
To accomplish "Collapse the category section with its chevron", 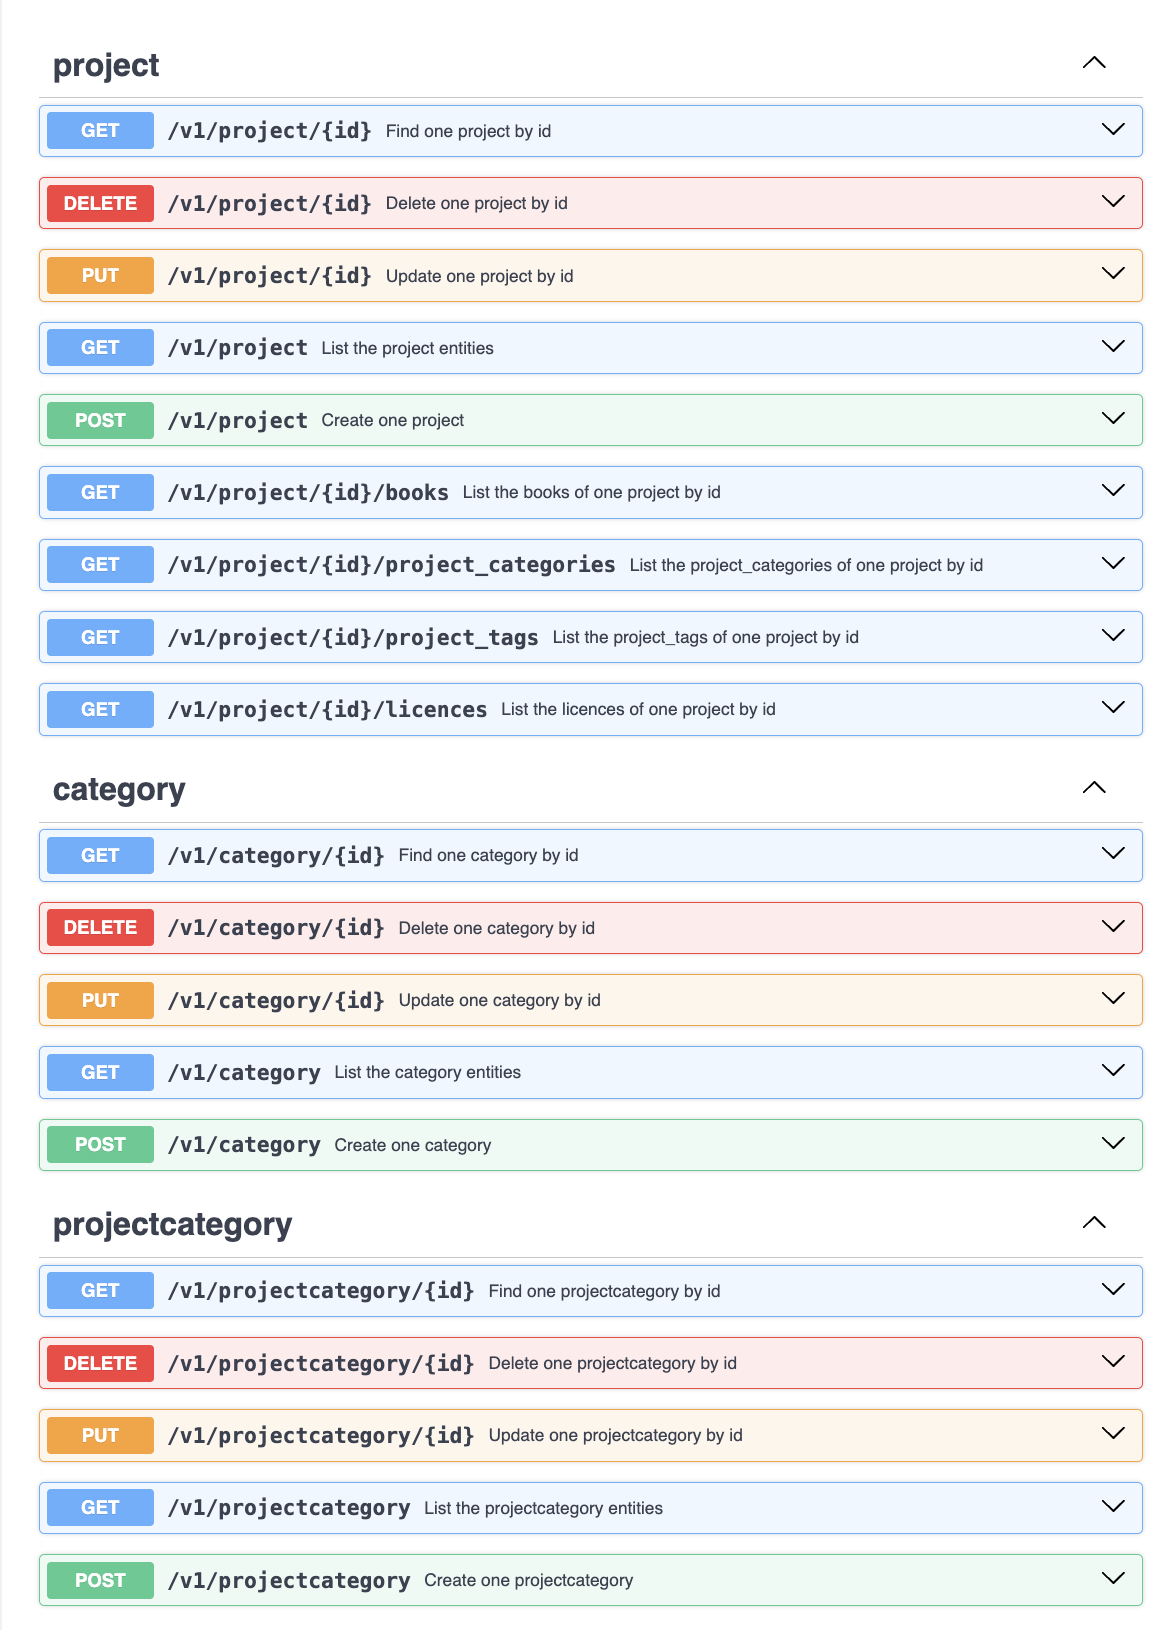I will click(1094, 788).
